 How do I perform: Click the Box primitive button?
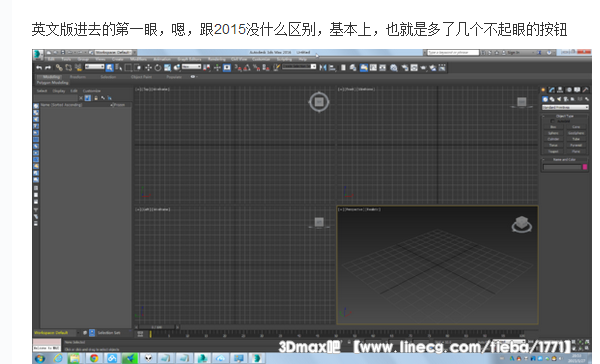tap(553, 127)
